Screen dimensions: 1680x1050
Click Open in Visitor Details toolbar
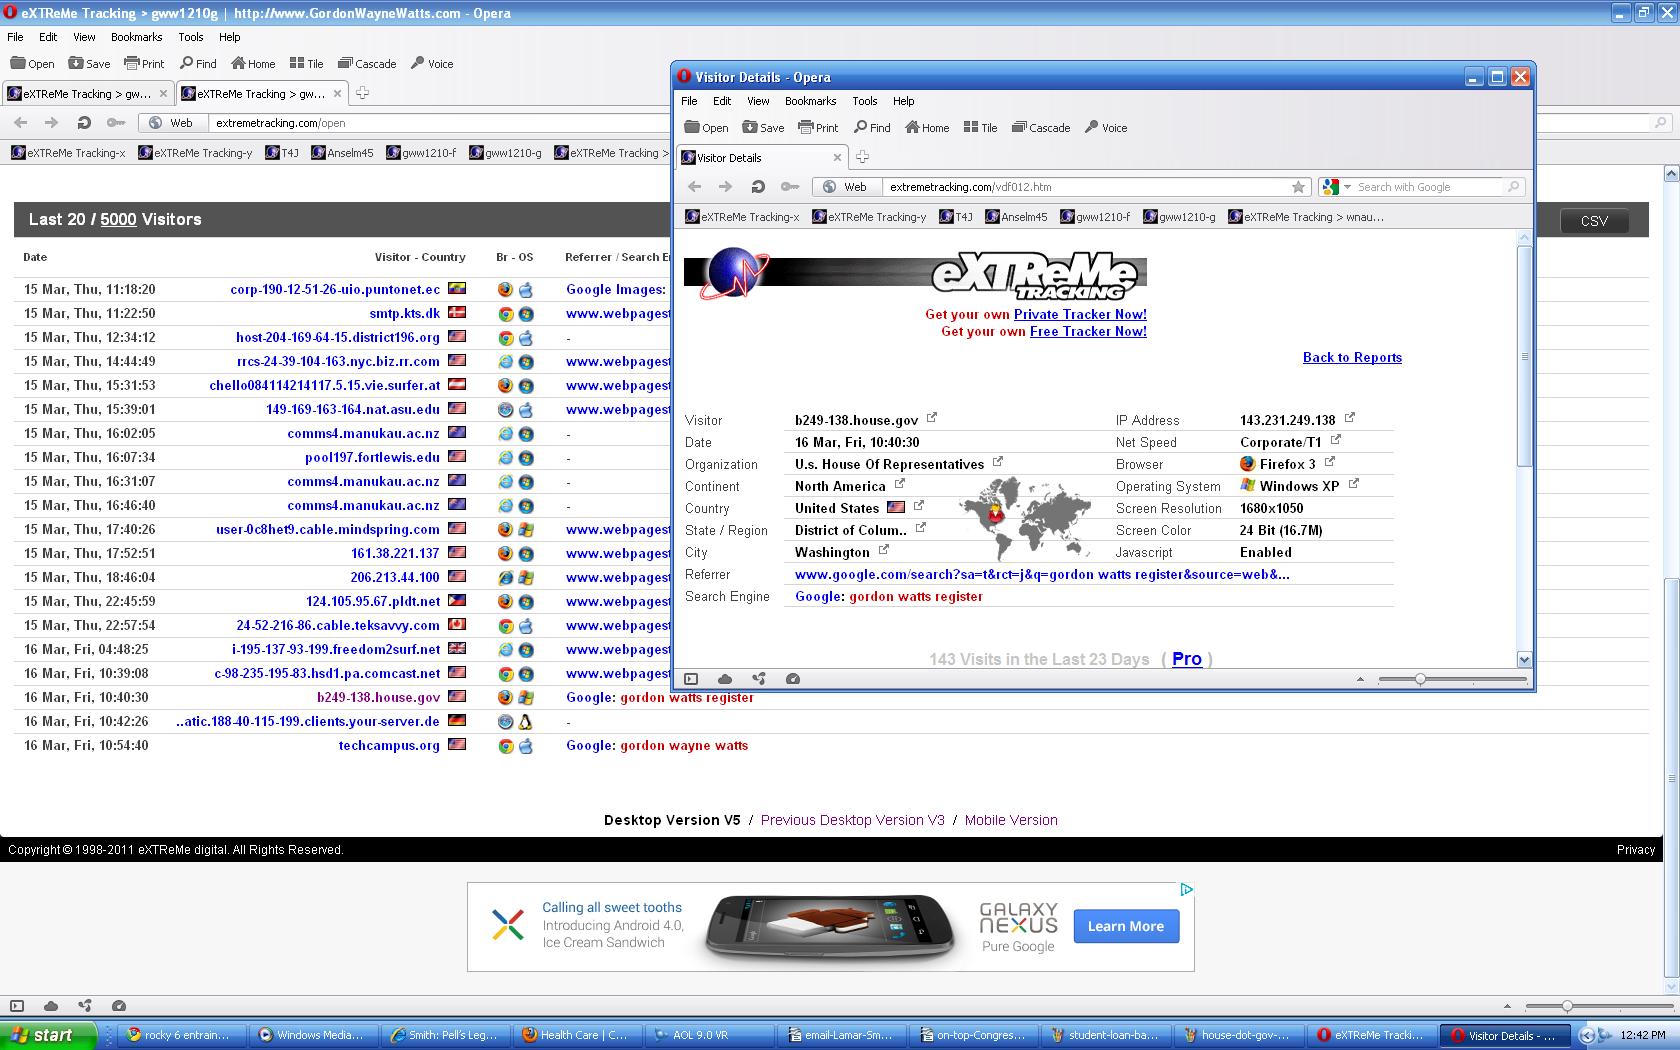coord(706,127)
